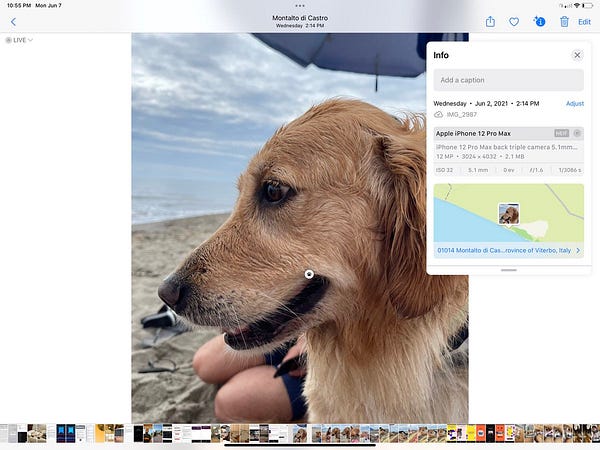
Task: Tap the three-dot multitasking control at top
Action: point(300,5)
